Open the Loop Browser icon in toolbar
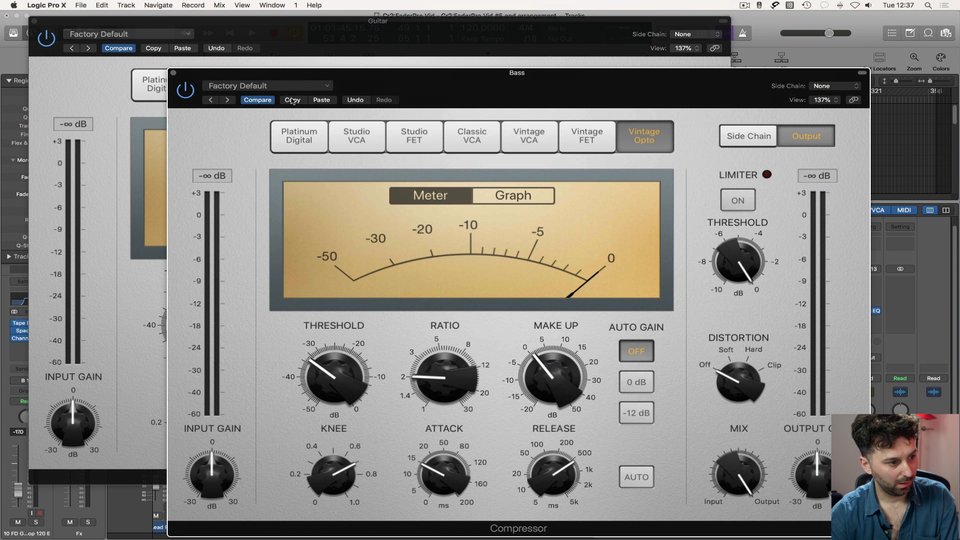The height and width of the screenshot is (540, 960). click(x=928, y=33)
